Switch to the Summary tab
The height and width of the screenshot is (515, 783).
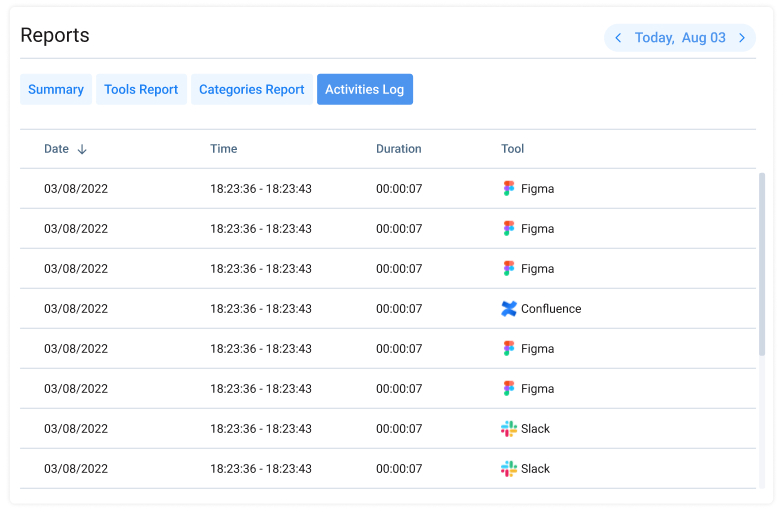click(x=56, y=89)
